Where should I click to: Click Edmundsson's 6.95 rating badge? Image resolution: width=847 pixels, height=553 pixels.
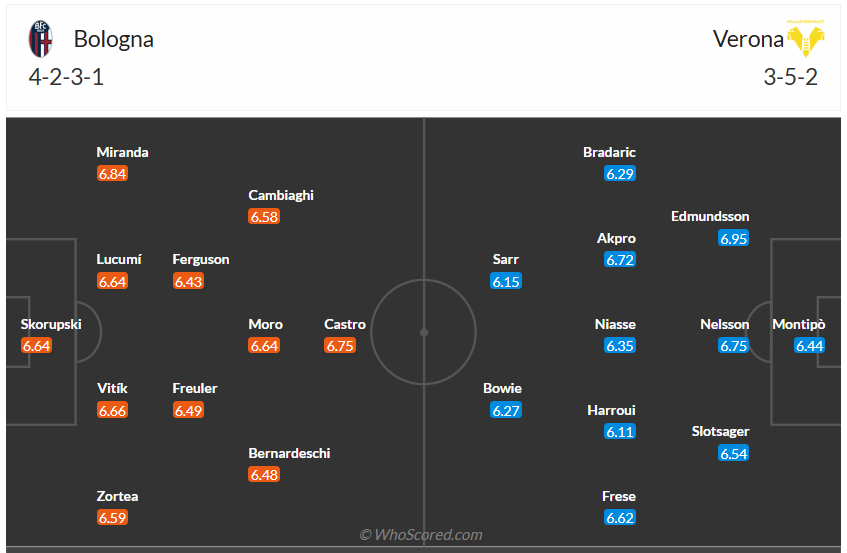coord(733,239)
